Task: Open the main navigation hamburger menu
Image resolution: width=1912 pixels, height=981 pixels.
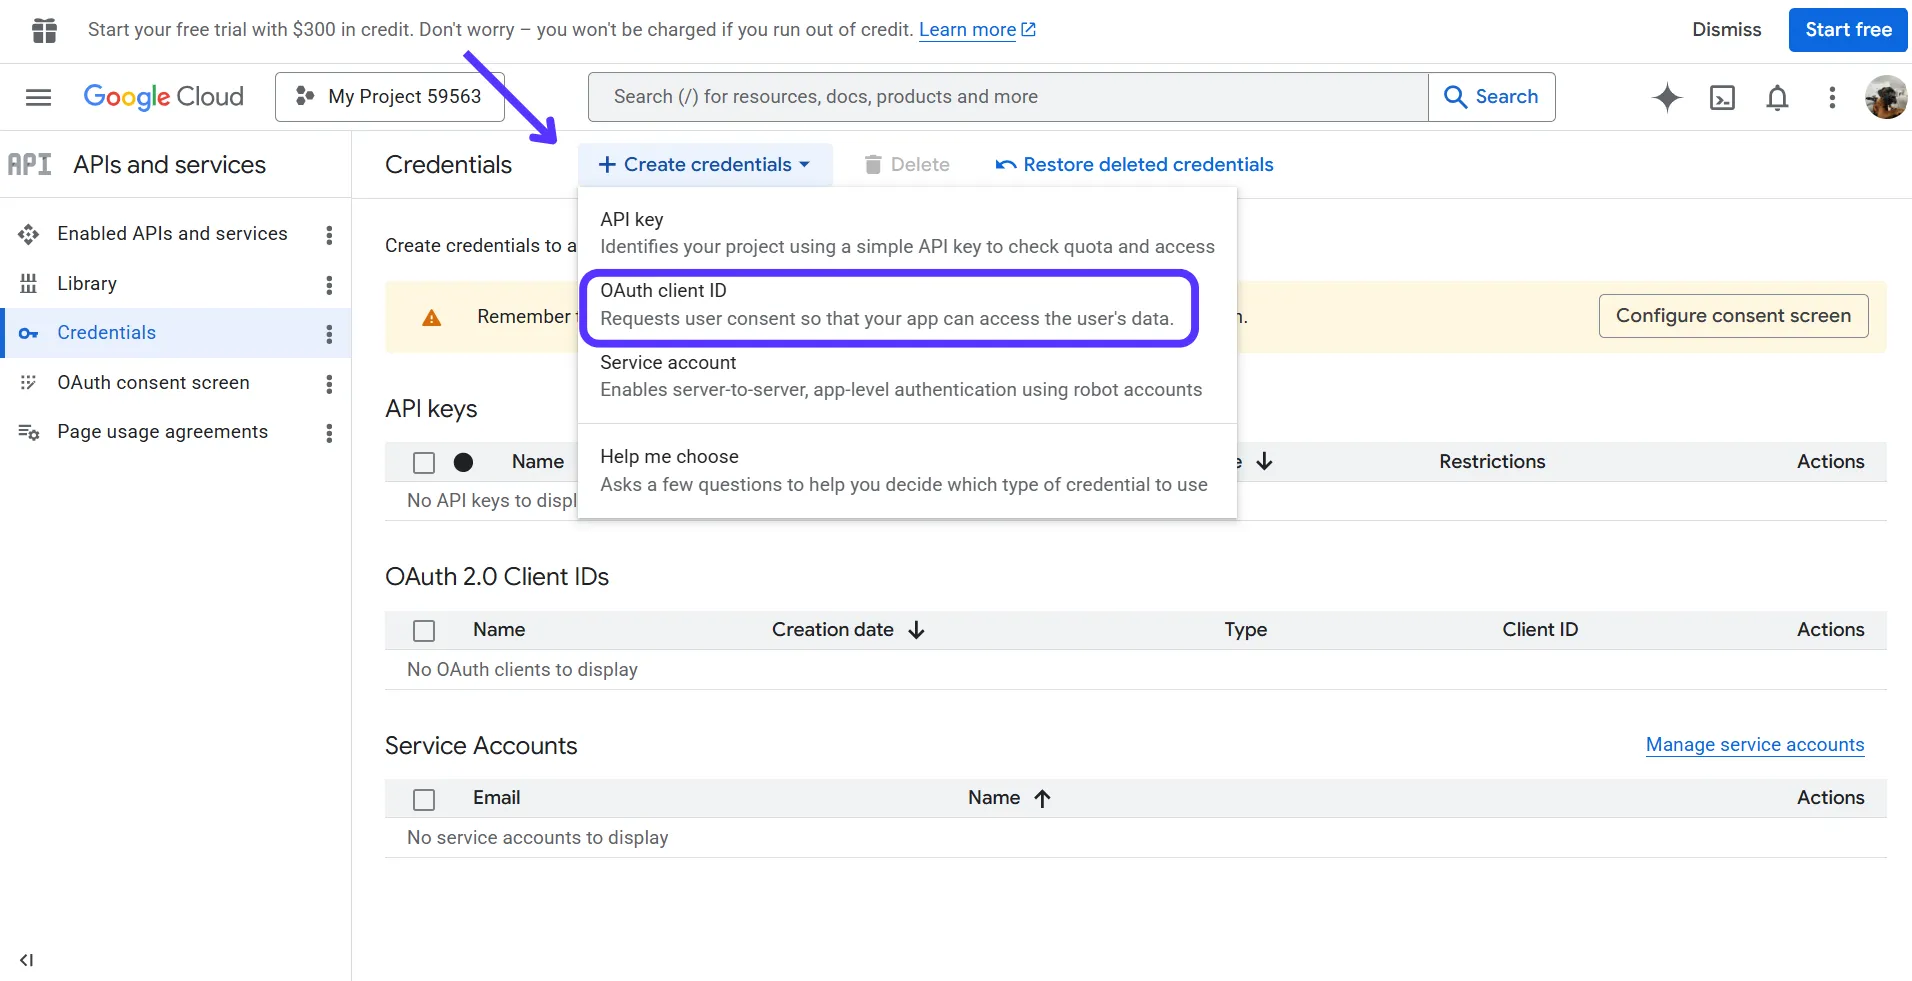Action: pos(38,97)
